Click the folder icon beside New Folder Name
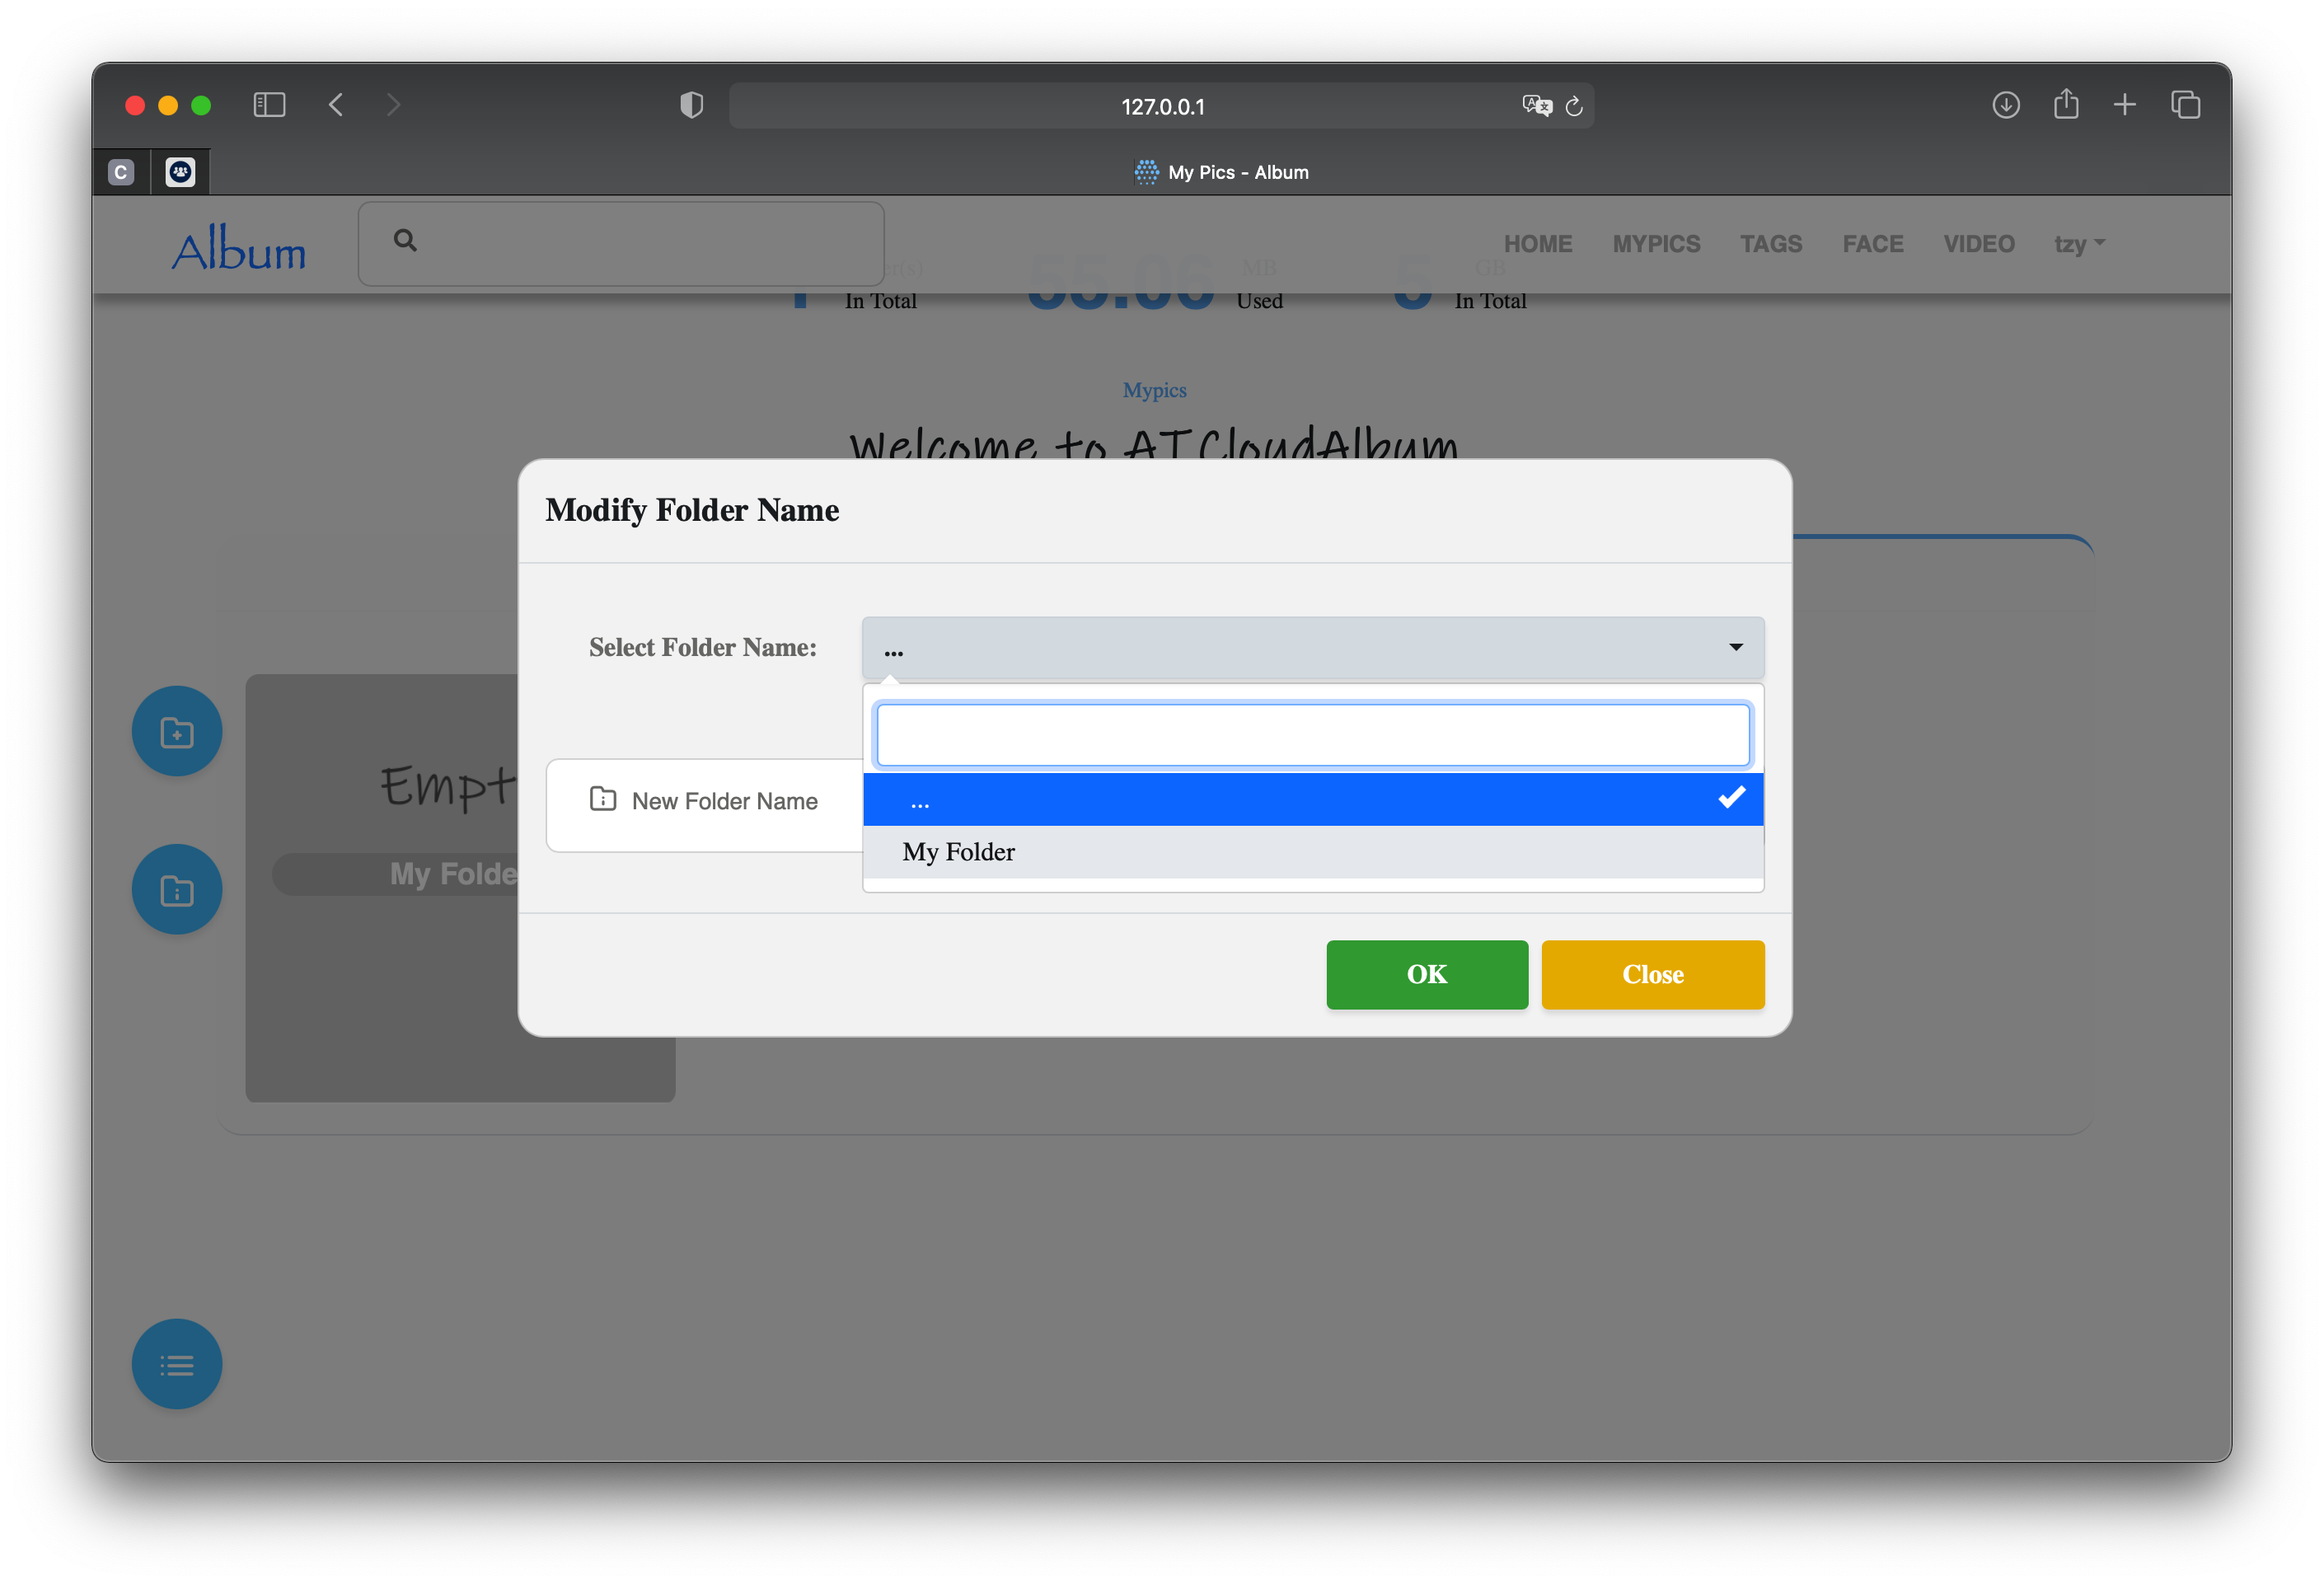This screenshot has height=1584, width=2324. 603,799
